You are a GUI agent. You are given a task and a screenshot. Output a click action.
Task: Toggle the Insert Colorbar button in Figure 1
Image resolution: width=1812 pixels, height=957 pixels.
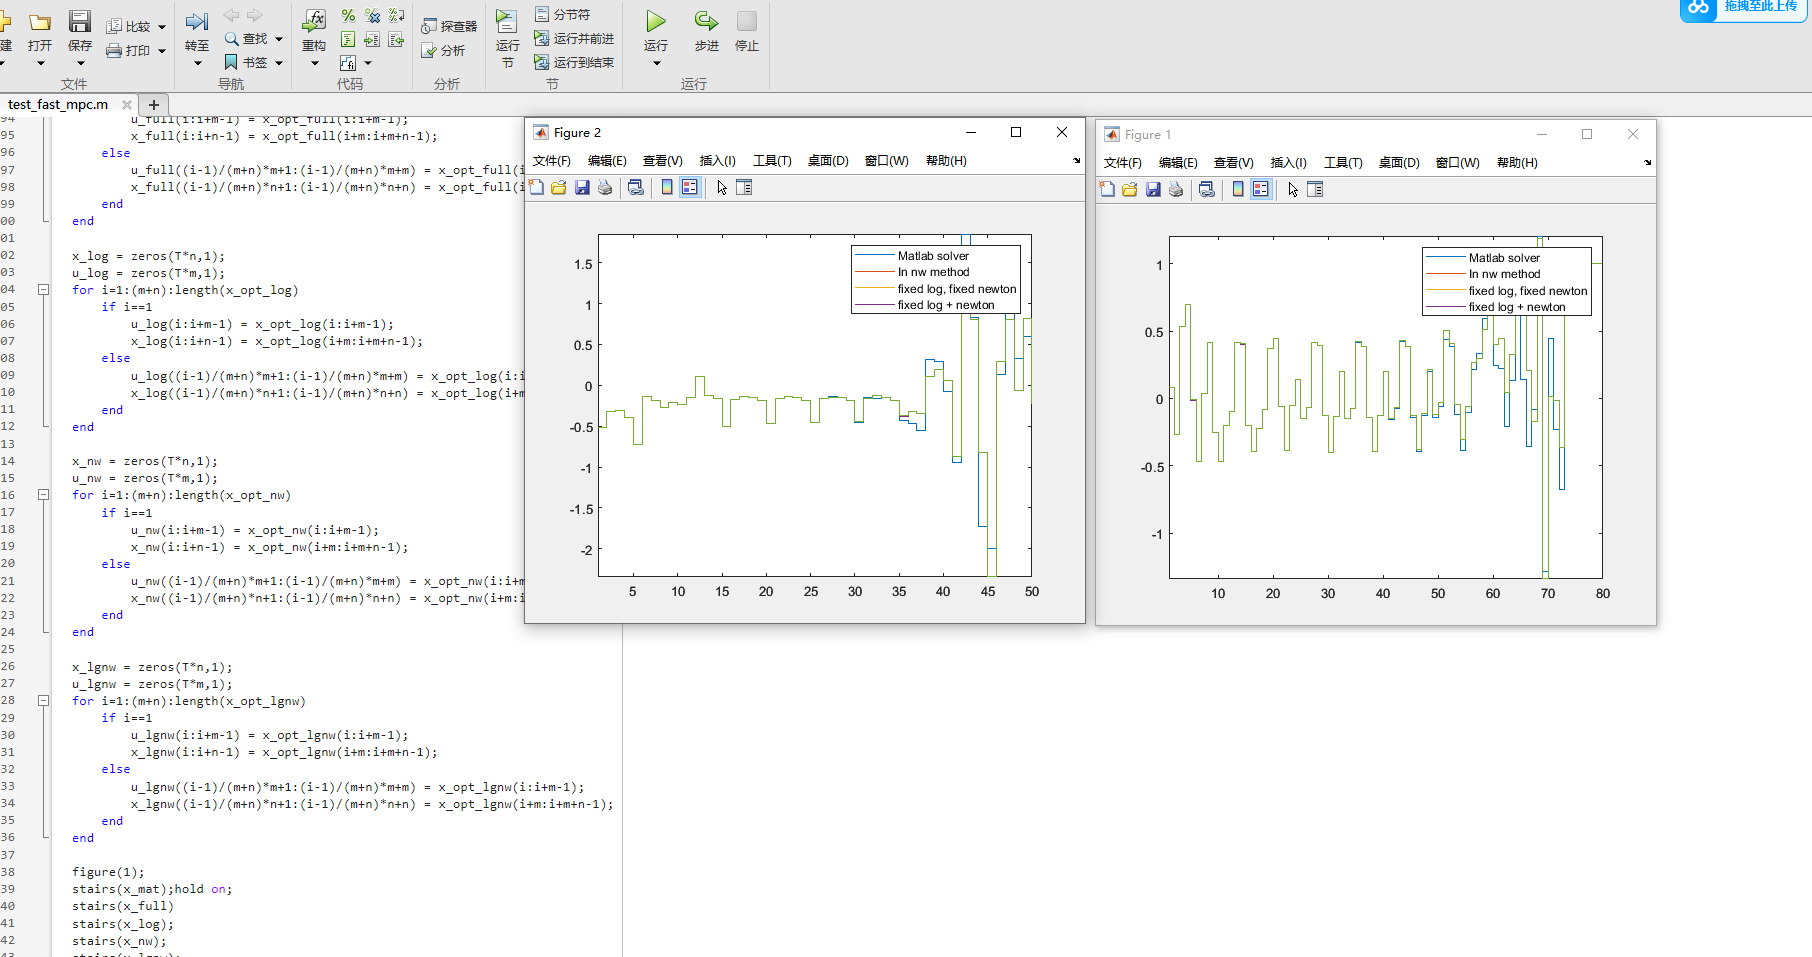click(x=1238, y=190)
